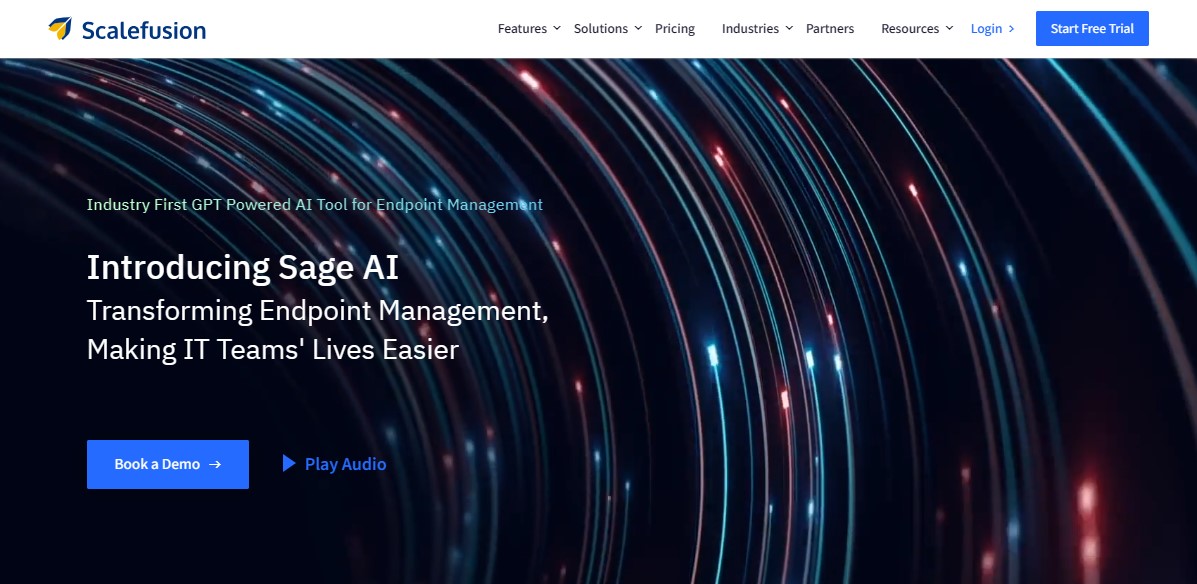Click the 'Industry First GPT Powered AI Tool' tagline
The height and width of the screenshot is (584, 1197).
(x=315, y=205)
